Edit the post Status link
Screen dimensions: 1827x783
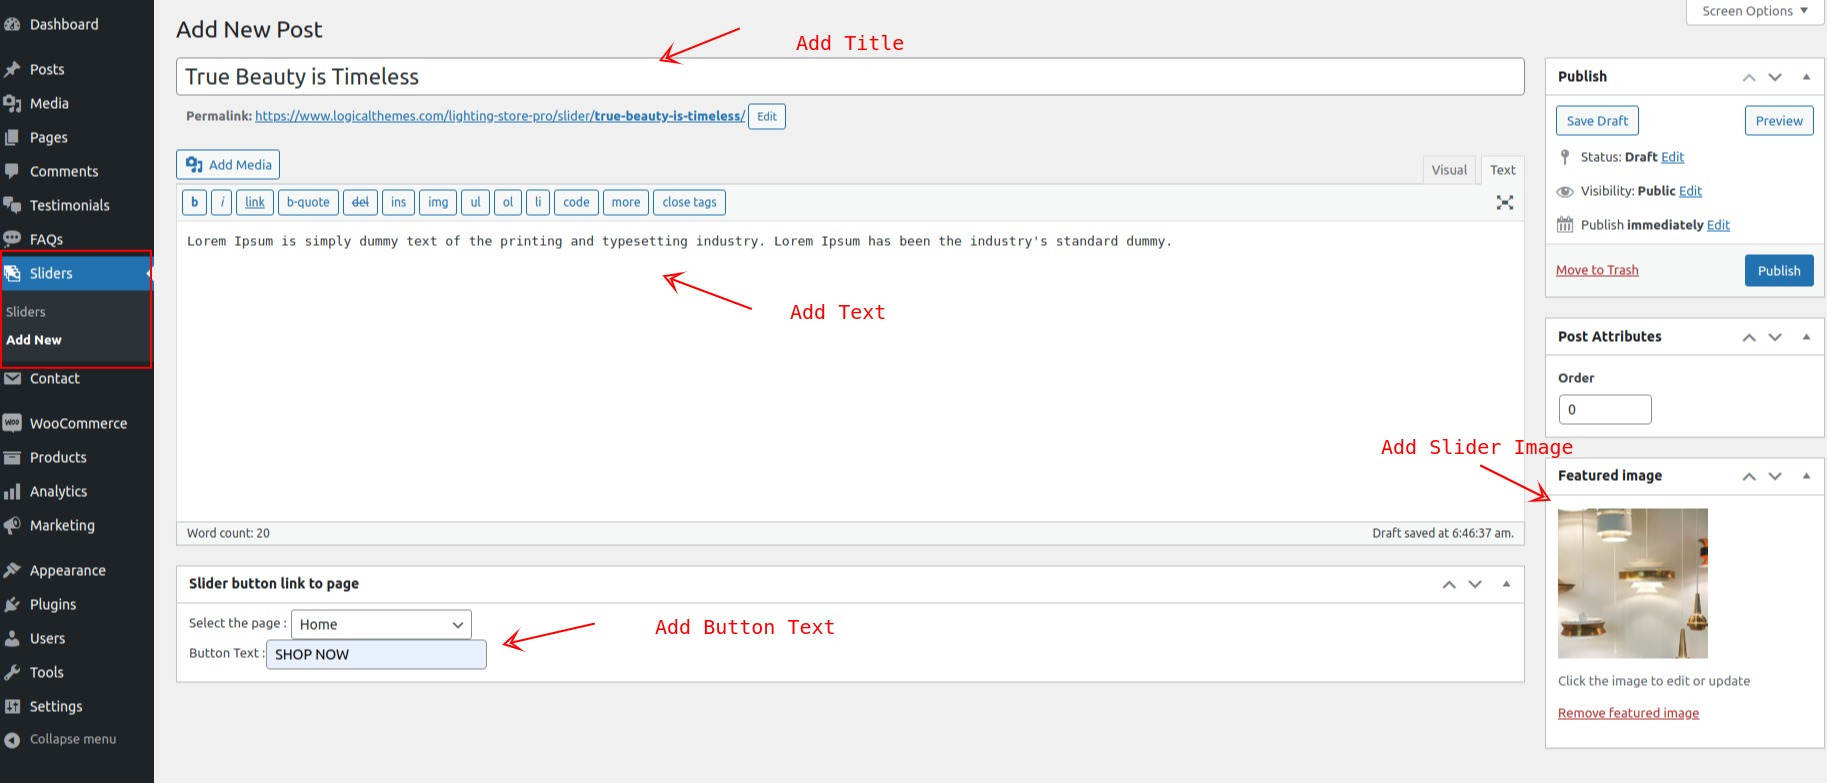[1673, 157]
